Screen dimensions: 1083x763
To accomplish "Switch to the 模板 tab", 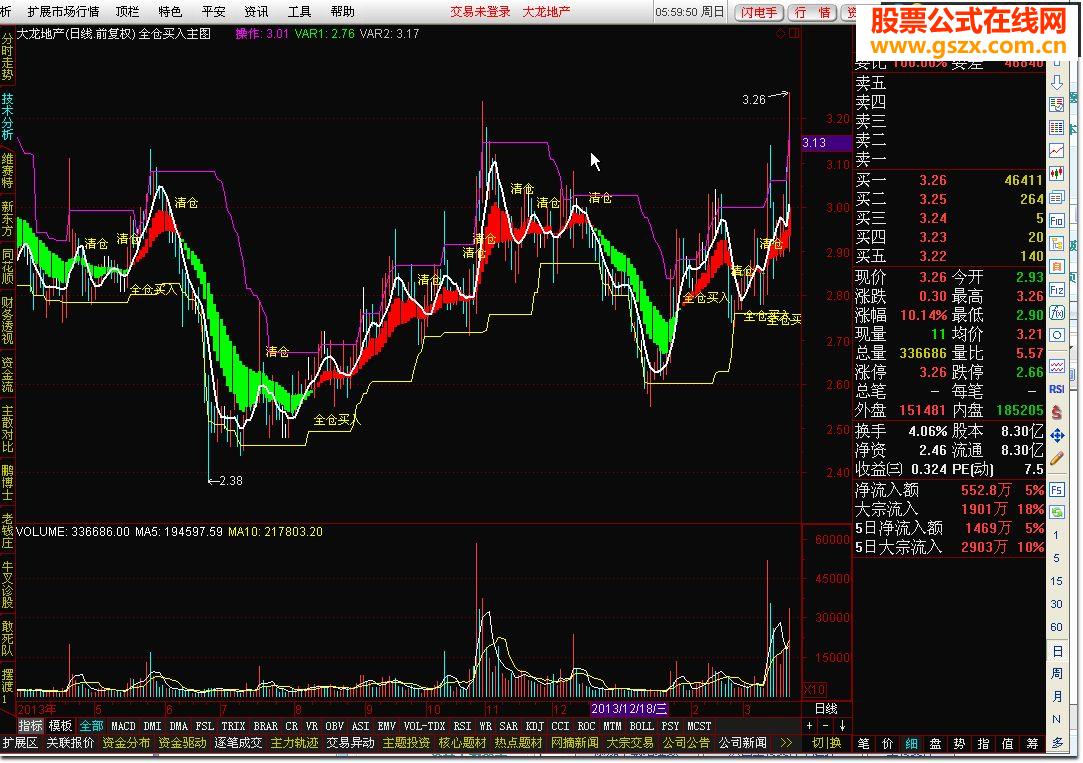I will point(60,726).
